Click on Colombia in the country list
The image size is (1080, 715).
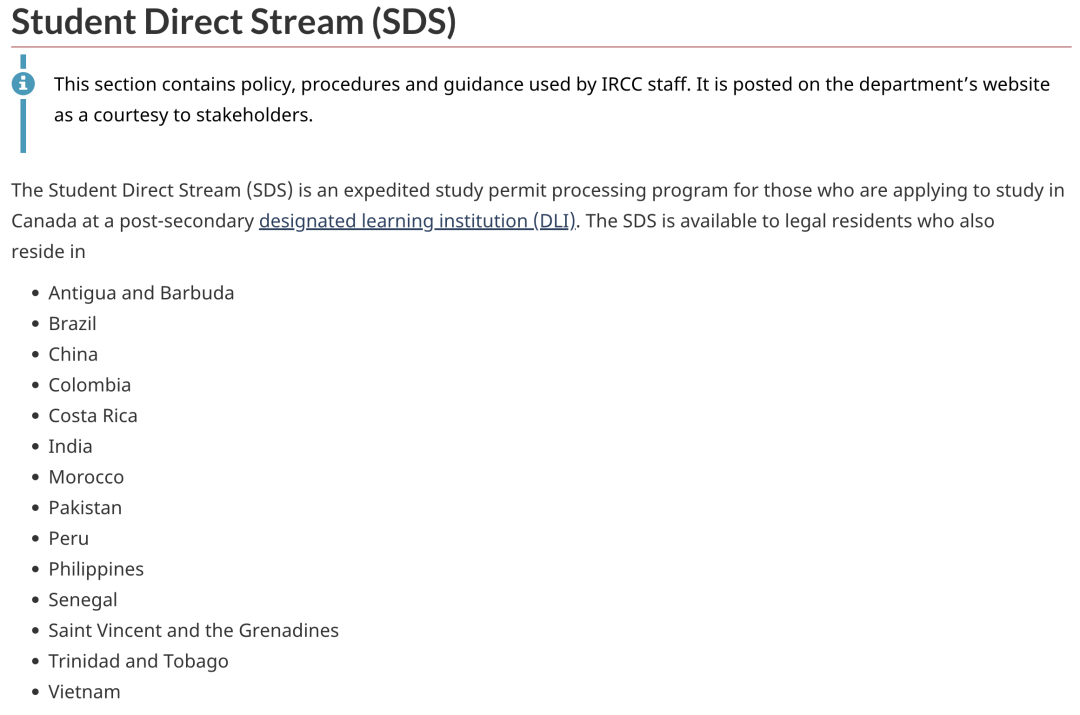click(90, 384)
